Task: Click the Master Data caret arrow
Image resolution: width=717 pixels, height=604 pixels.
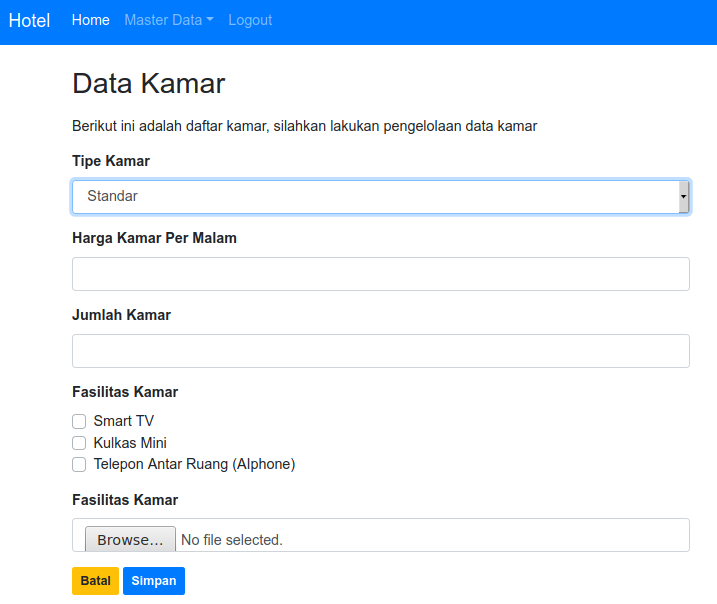Action: 210,20
